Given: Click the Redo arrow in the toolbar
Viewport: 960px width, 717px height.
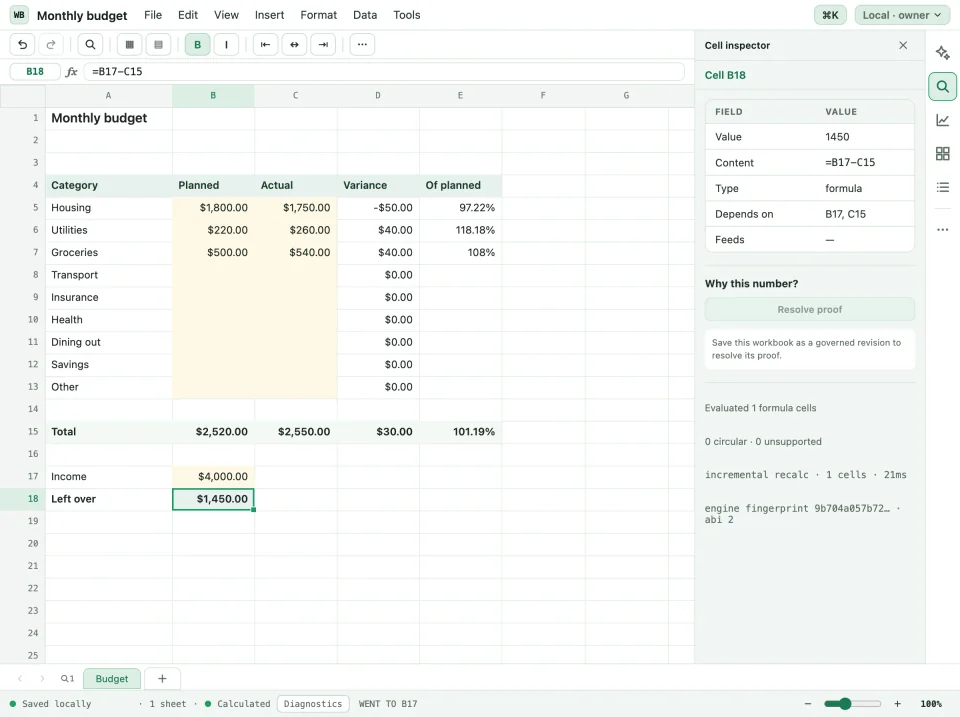Looking at the screenshot, I should (51, 45).
